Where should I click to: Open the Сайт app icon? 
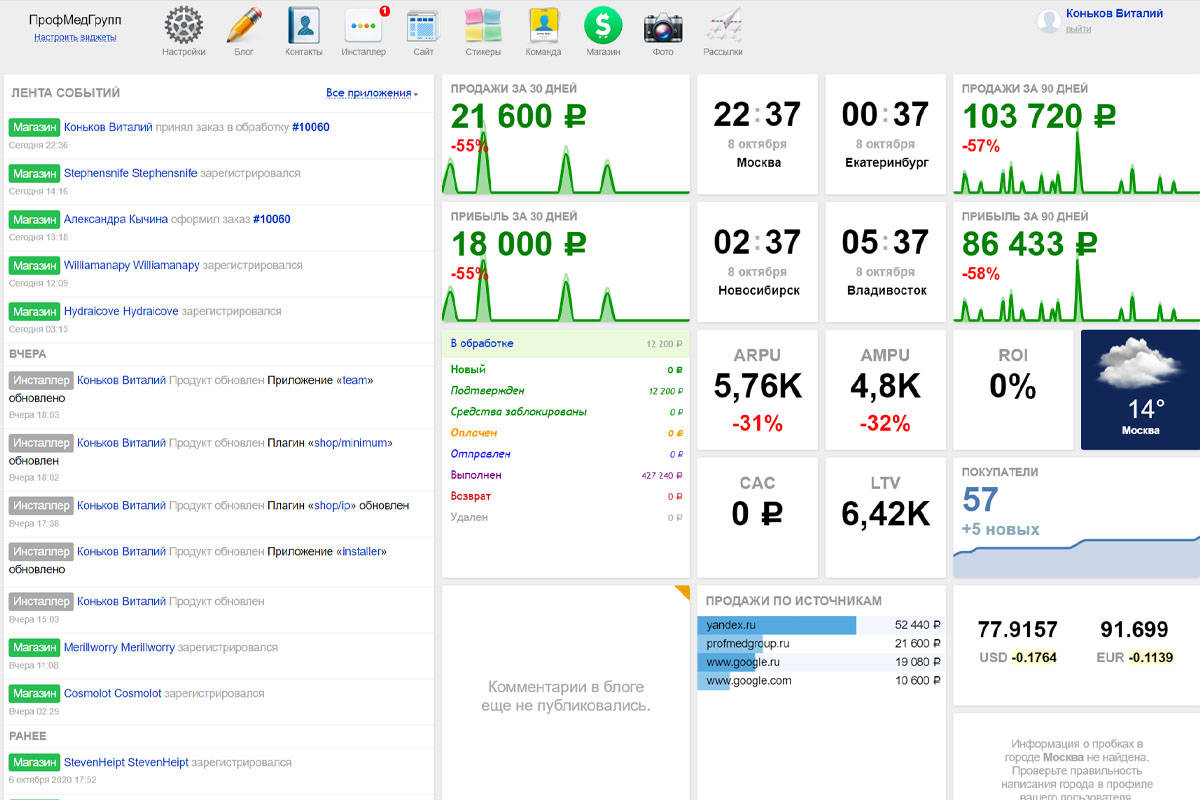pos(423,26)
